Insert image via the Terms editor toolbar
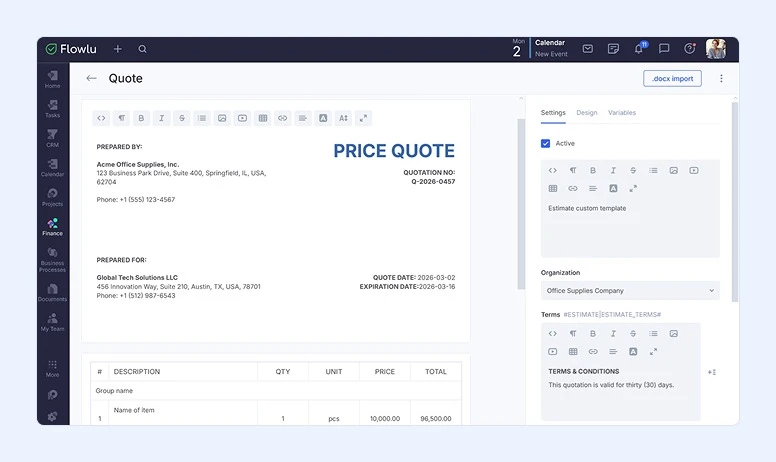776x462 pixels. pyautogui.click(x=673, y=333)
